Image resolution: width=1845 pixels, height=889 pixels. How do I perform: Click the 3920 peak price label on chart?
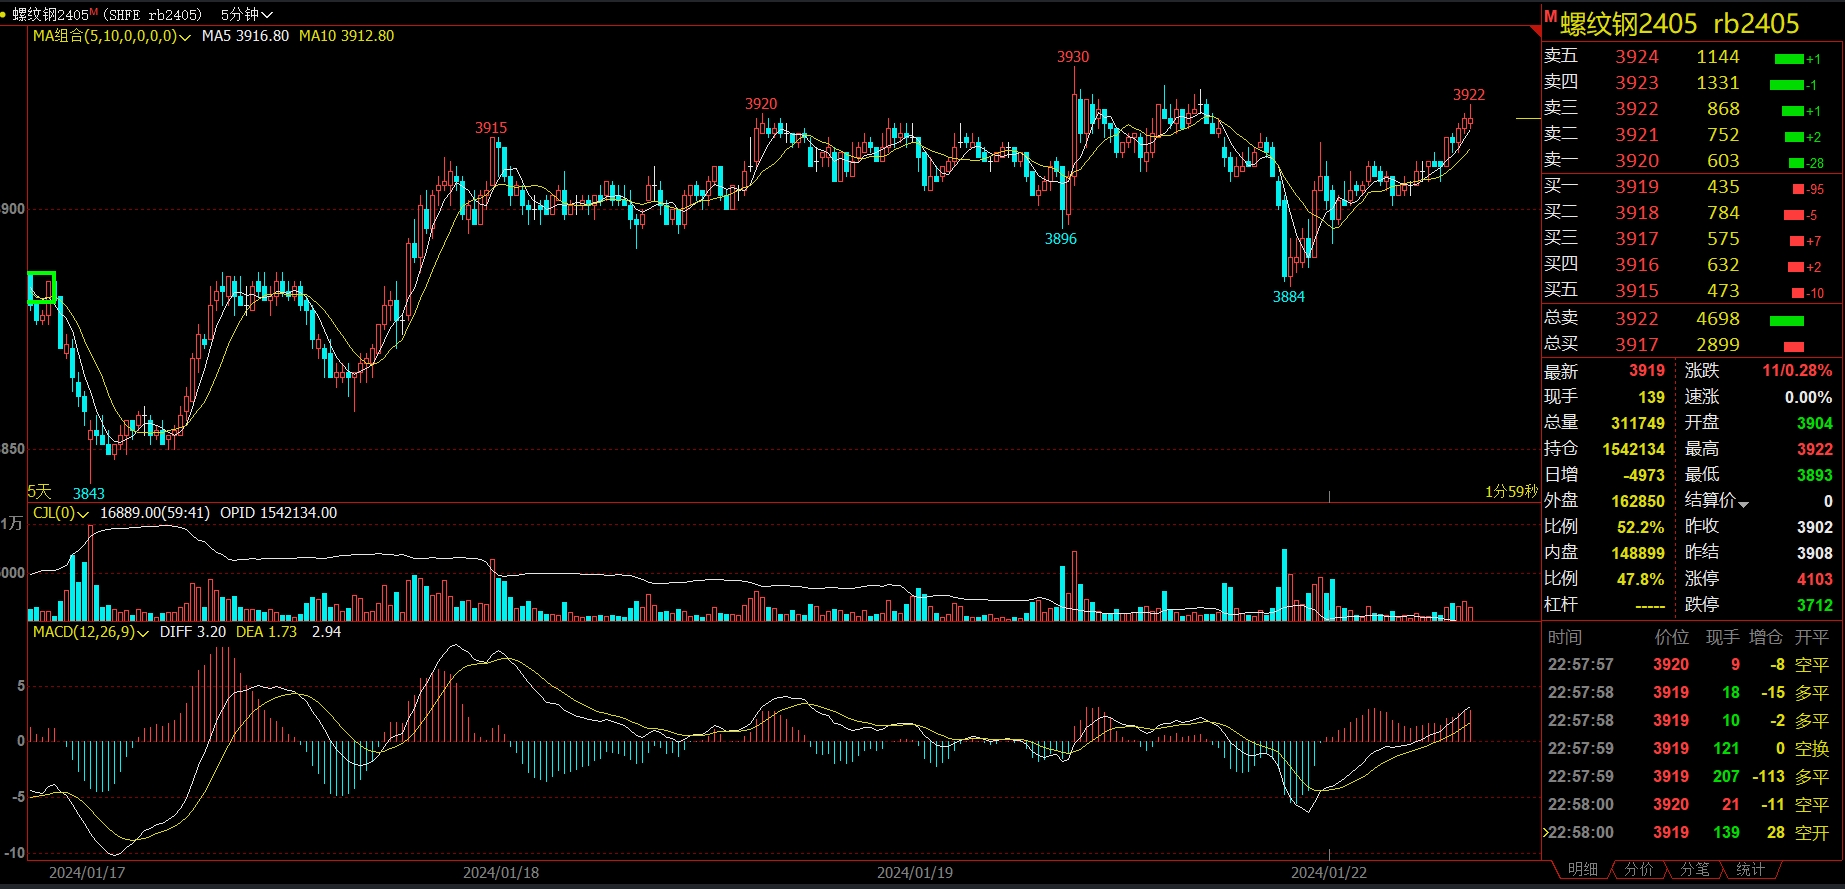coord(761,104)
